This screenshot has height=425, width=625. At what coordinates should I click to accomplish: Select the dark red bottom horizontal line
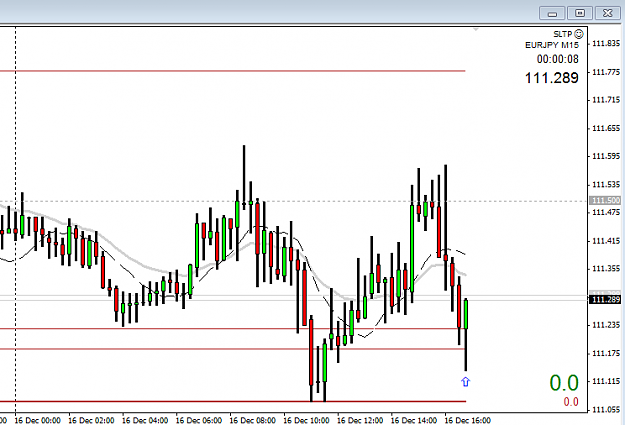click(x=233, y=401)
